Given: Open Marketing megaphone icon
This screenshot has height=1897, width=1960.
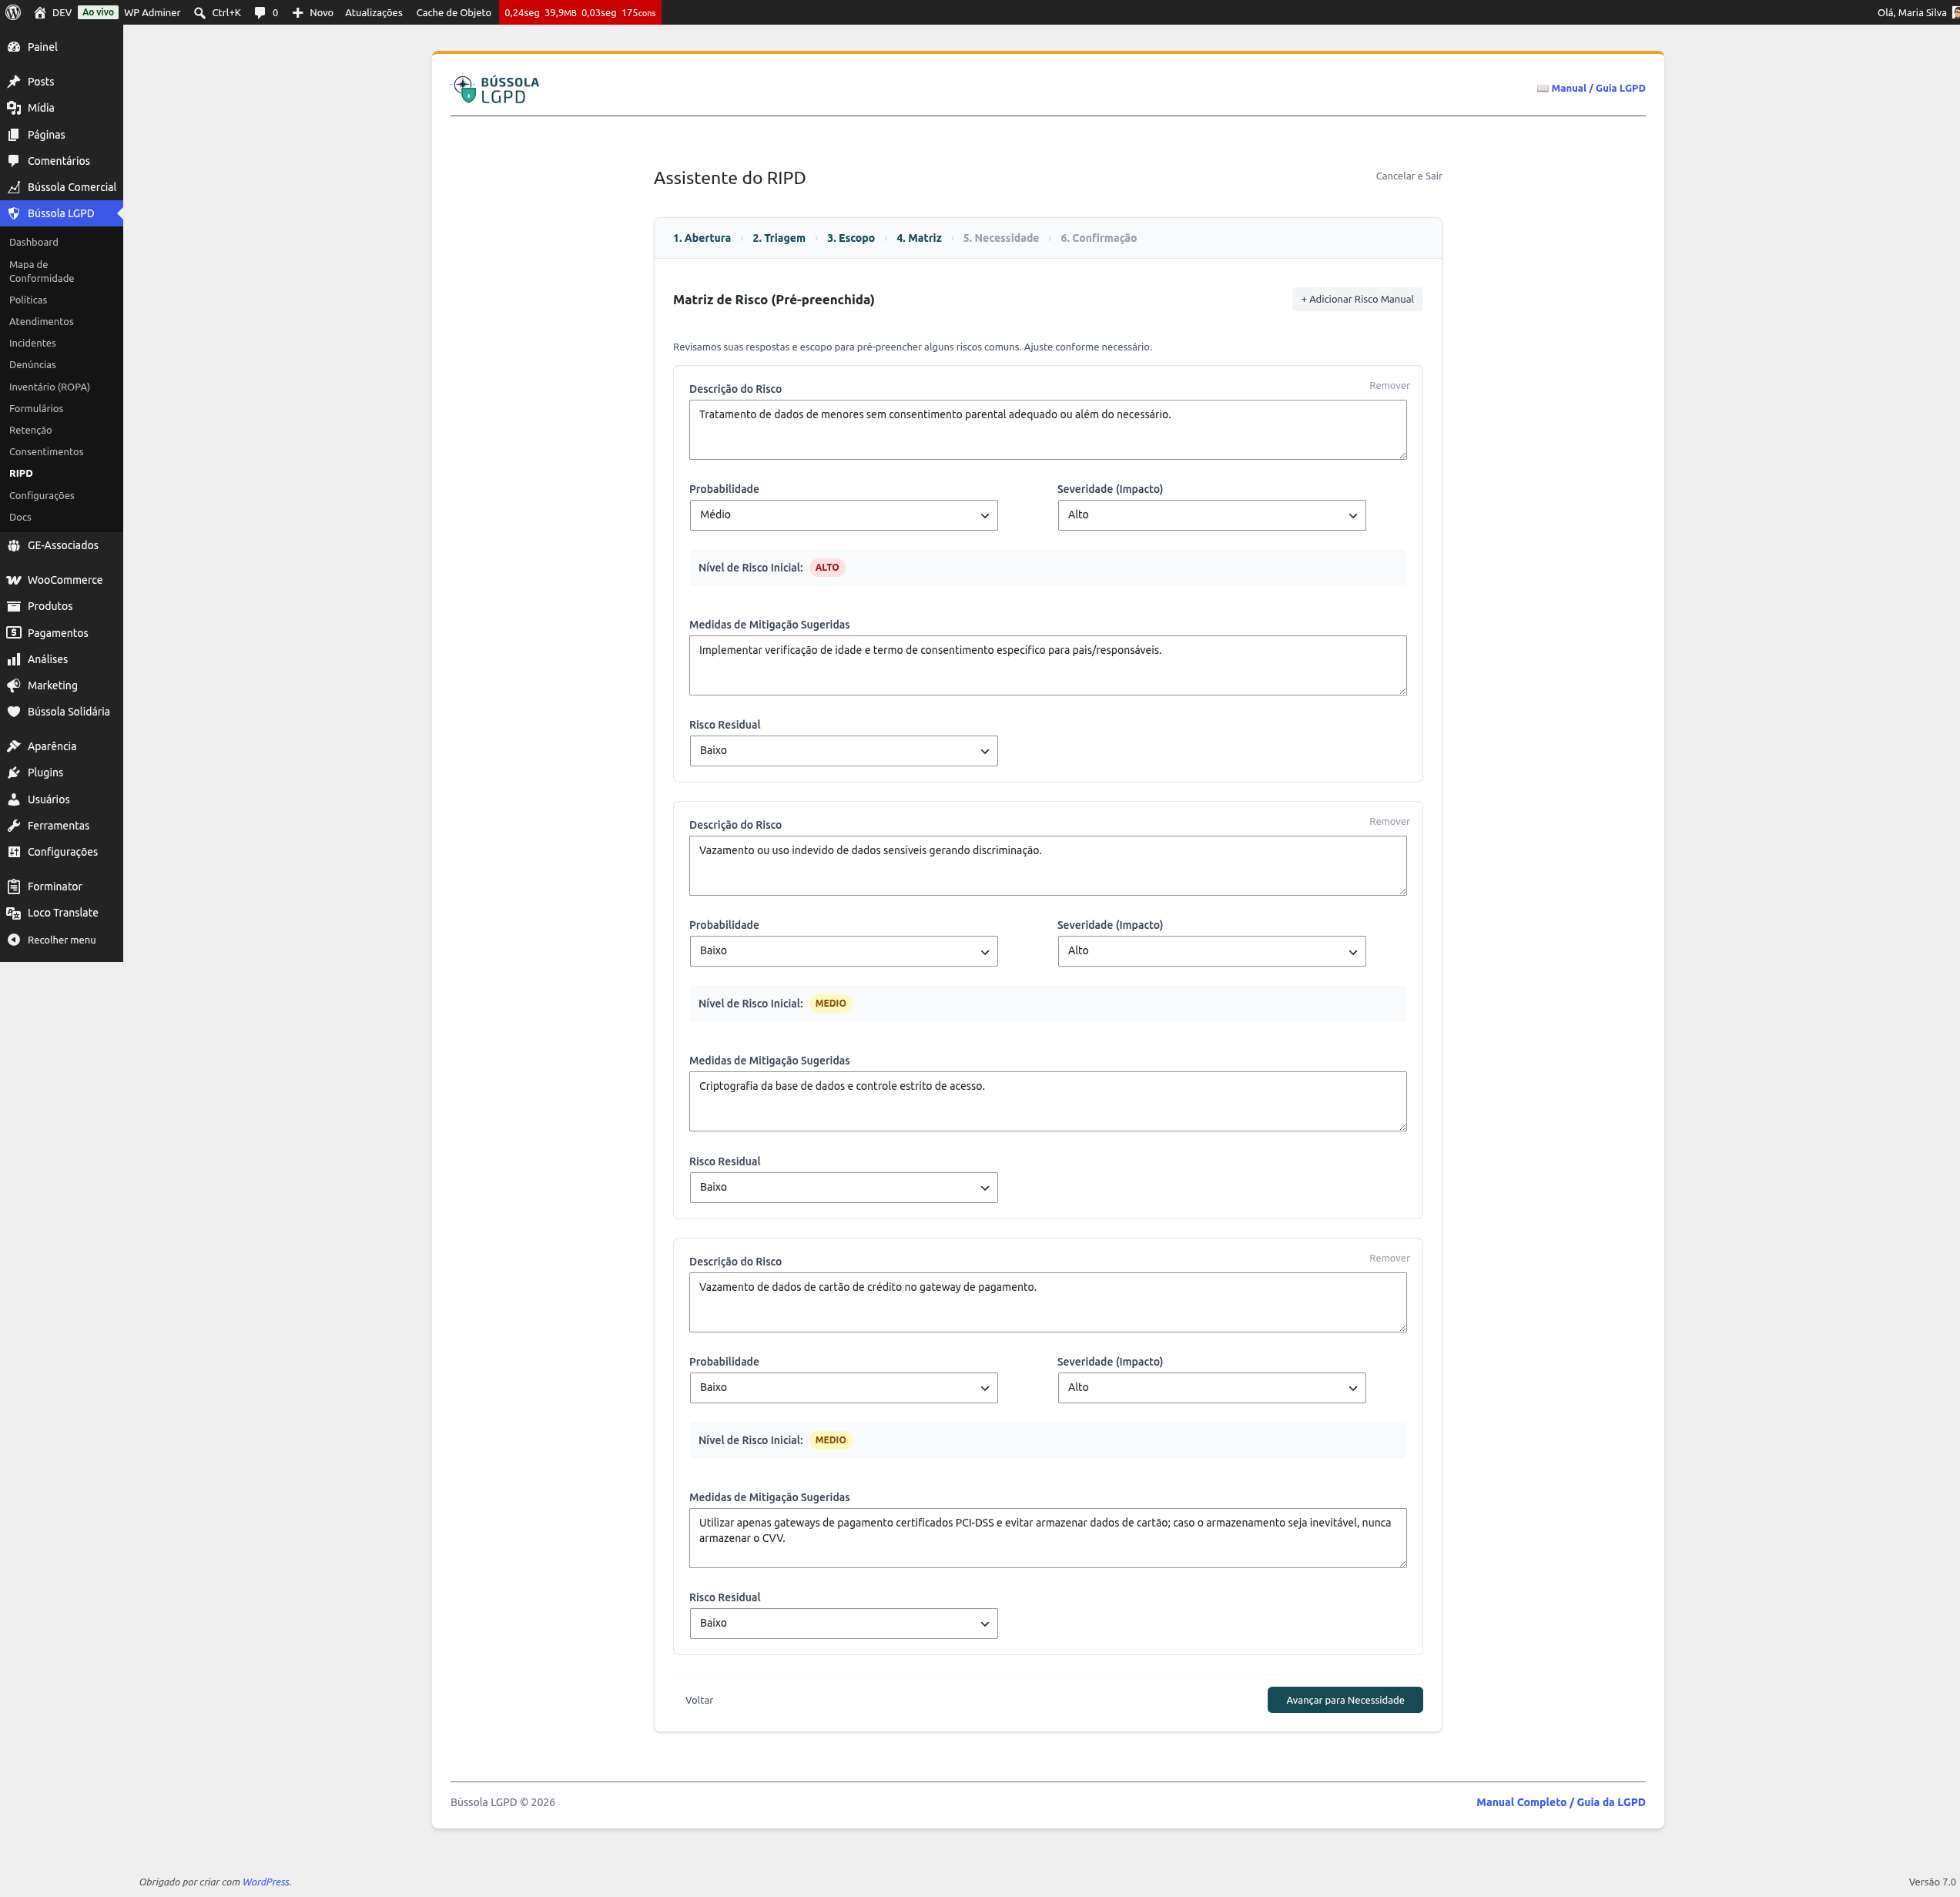Looking at the screenshot, I should pos(14,685).
